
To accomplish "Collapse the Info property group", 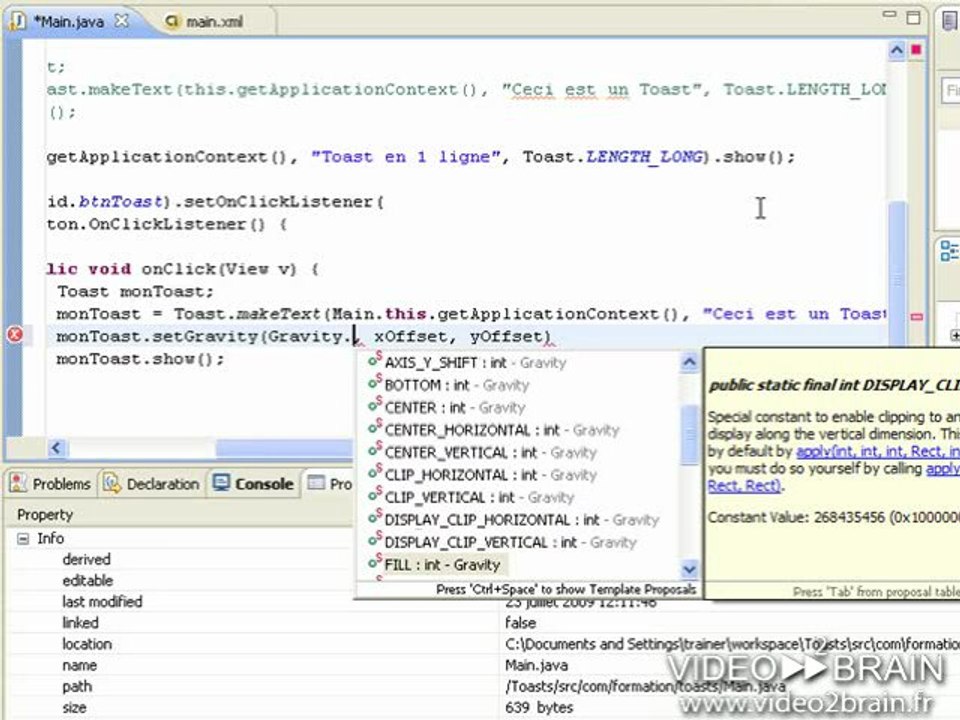I will (x=23, y=539).
